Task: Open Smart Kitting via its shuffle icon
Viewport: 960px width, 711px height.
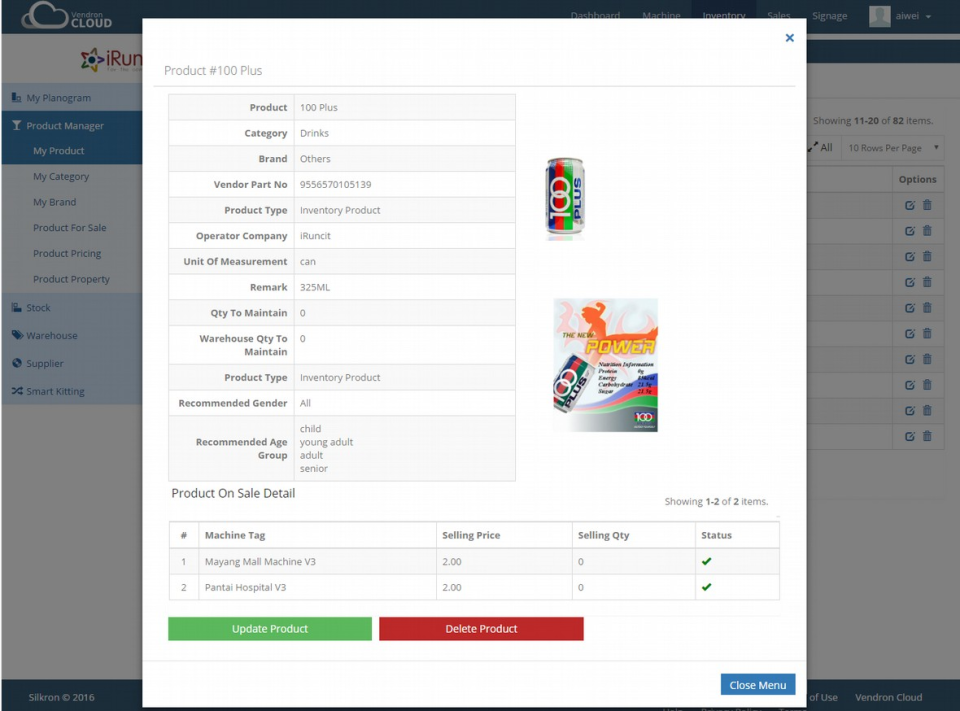Action: (14, 391)
